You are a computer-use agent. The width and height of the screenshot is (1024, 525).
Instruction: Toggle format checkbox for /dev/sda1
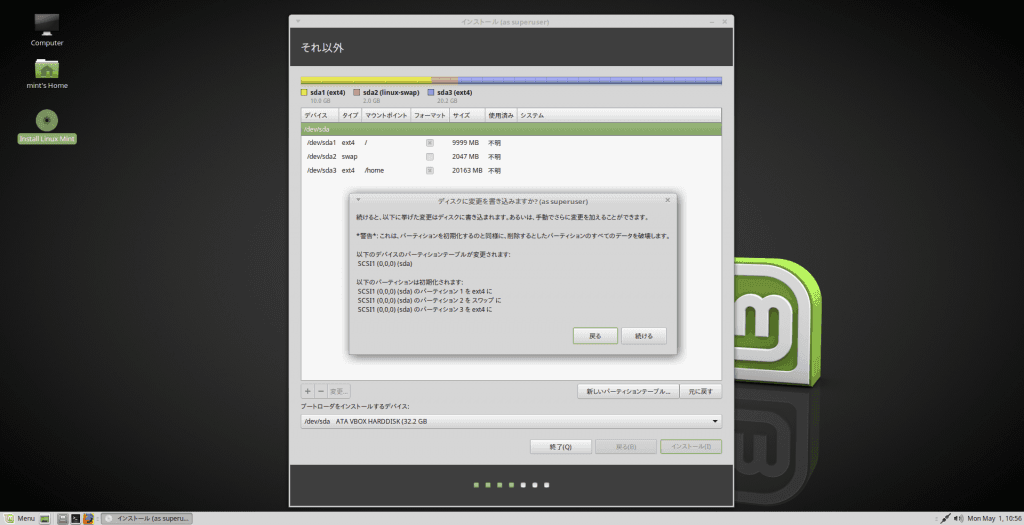point(430,142)
